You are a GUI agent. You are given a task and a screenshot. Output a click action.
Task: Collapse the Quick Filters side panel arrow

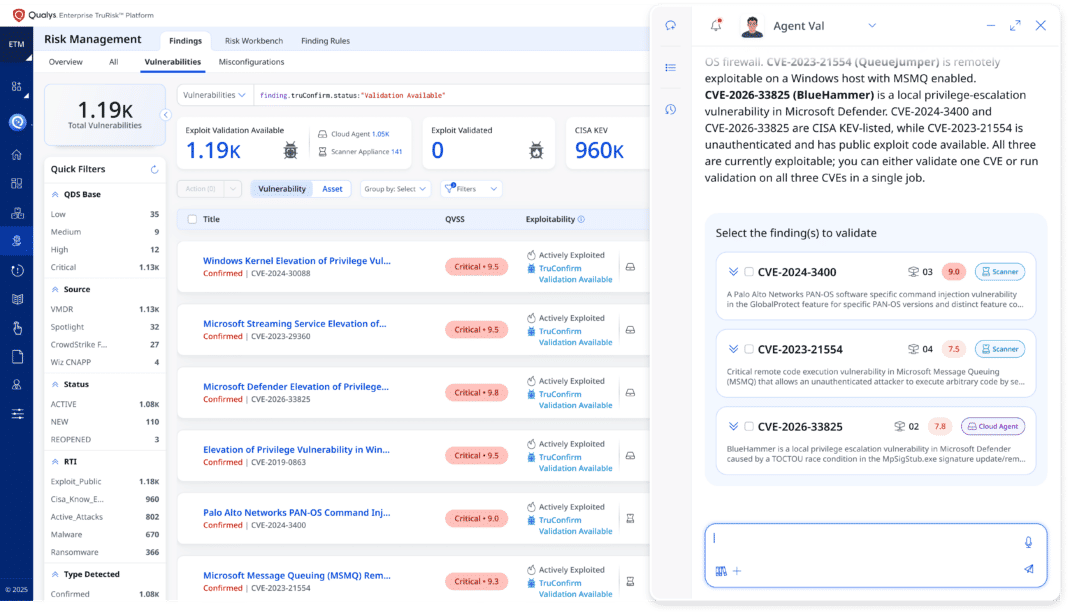166,115
